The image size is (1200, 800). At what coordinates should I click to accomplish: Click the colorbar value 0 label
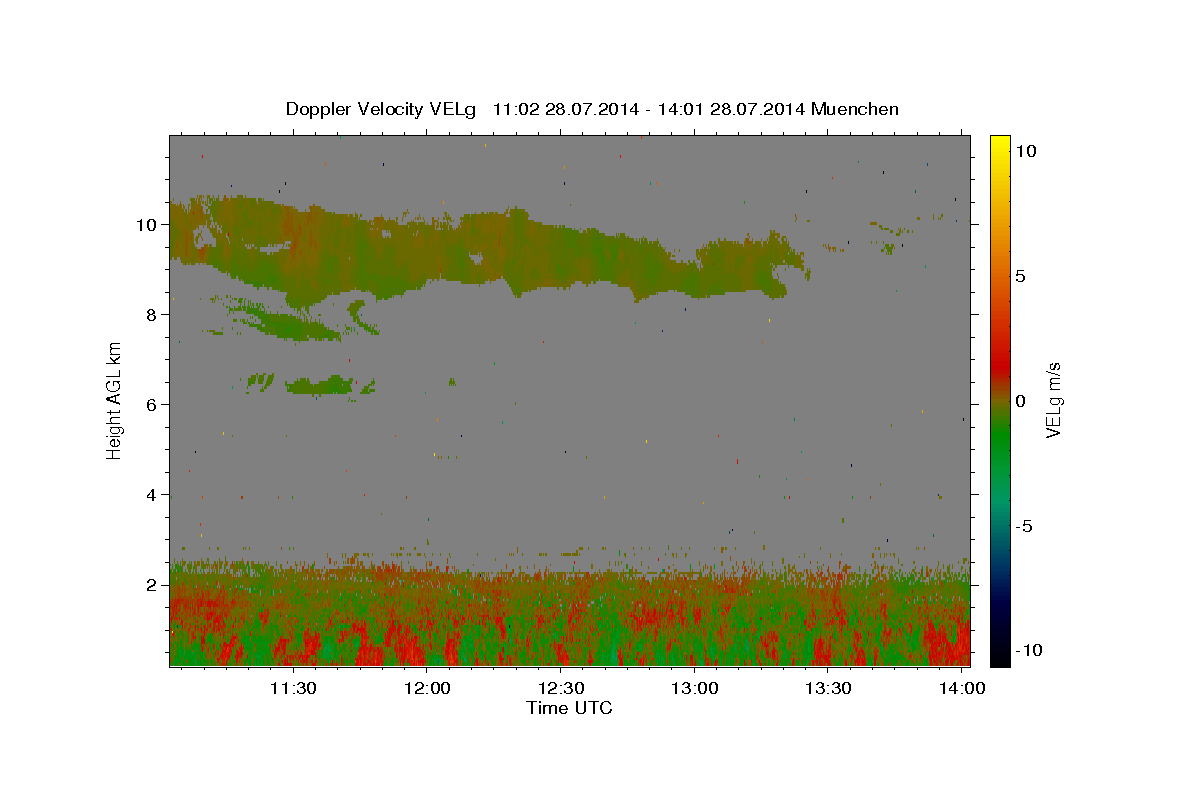click(1020, 401)
